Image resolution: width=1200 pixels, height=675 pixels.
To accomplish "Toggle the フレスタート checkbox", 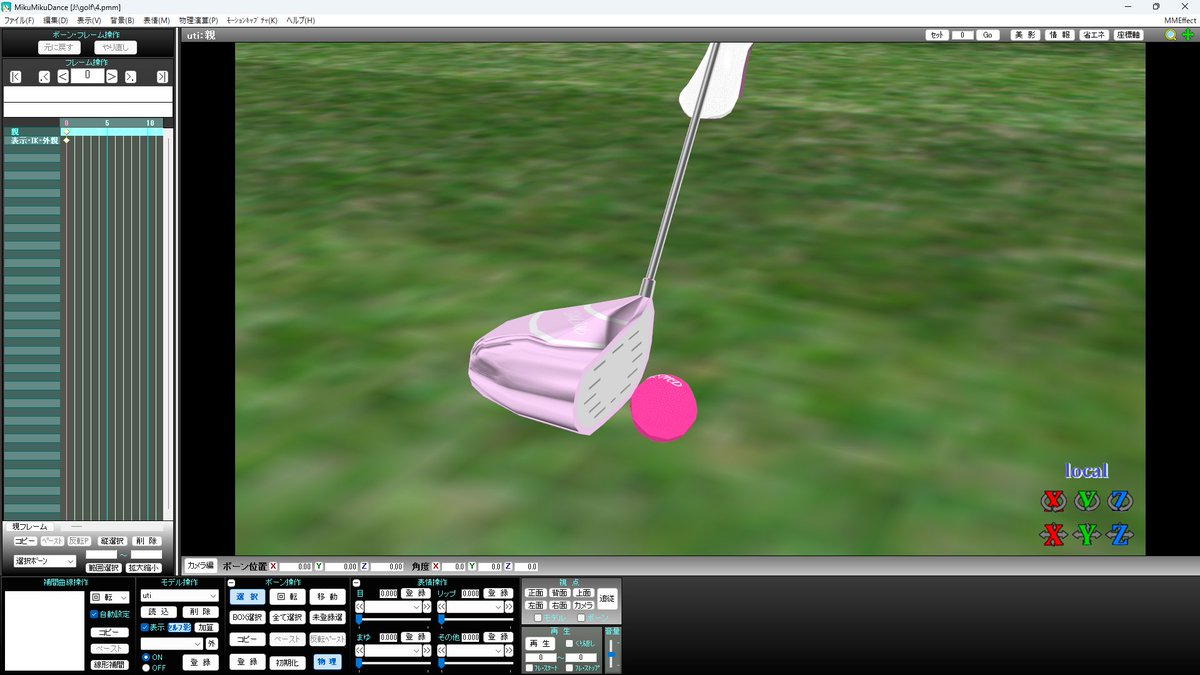I will (x=529, y=668).
